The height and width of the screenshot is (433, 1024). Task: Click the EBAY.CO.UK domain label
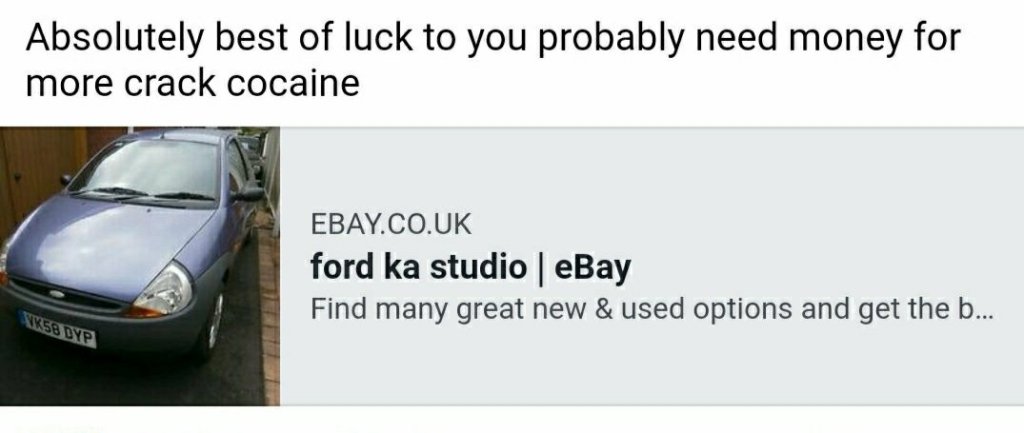390,225
